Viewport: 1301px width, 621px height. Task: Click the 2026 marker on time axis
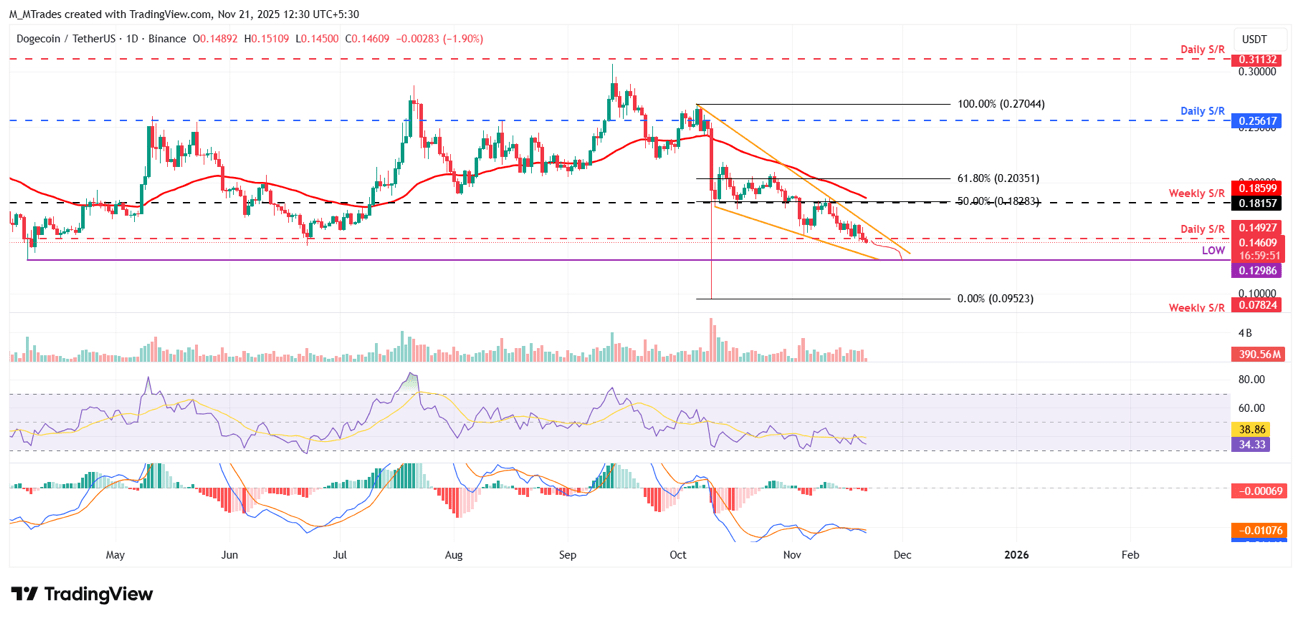pyautogui.click(x=1016, y=554)
